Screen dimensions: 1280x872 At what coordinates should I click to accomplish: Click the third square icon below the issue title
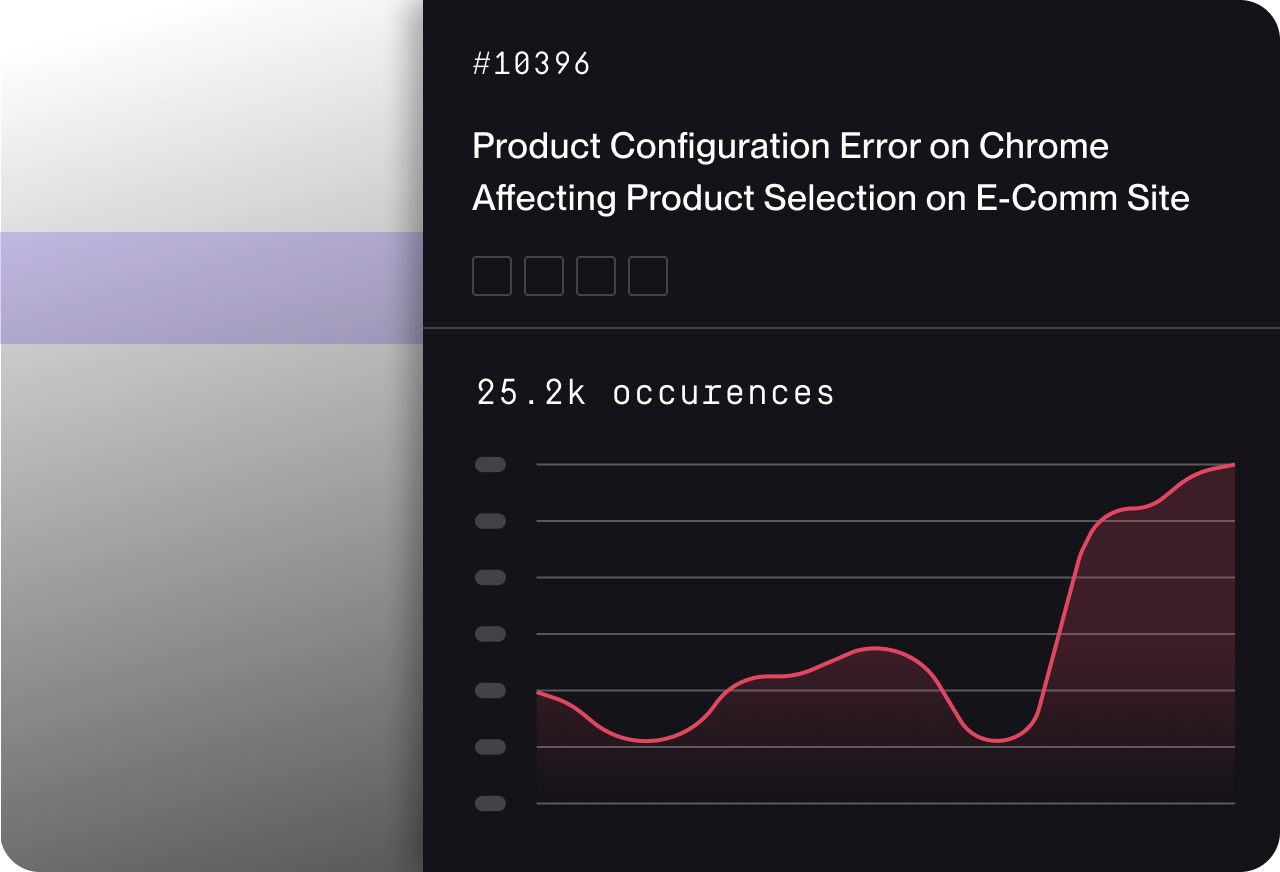tap(595, 276)
